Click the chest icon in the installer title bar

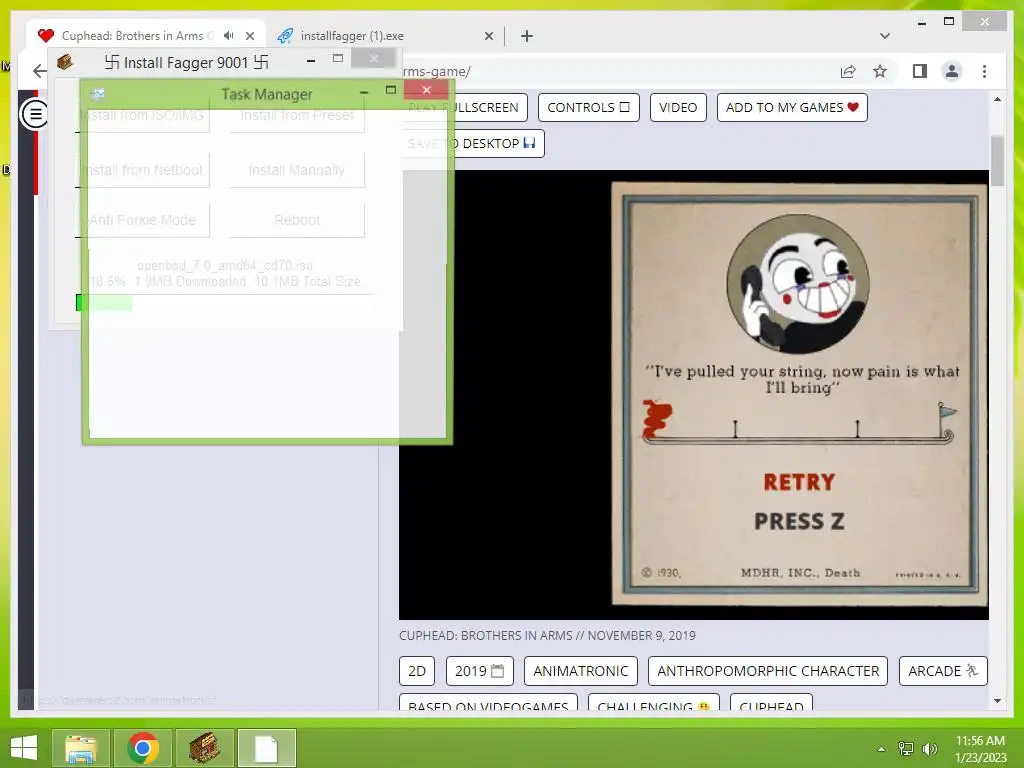click(65, 62)
